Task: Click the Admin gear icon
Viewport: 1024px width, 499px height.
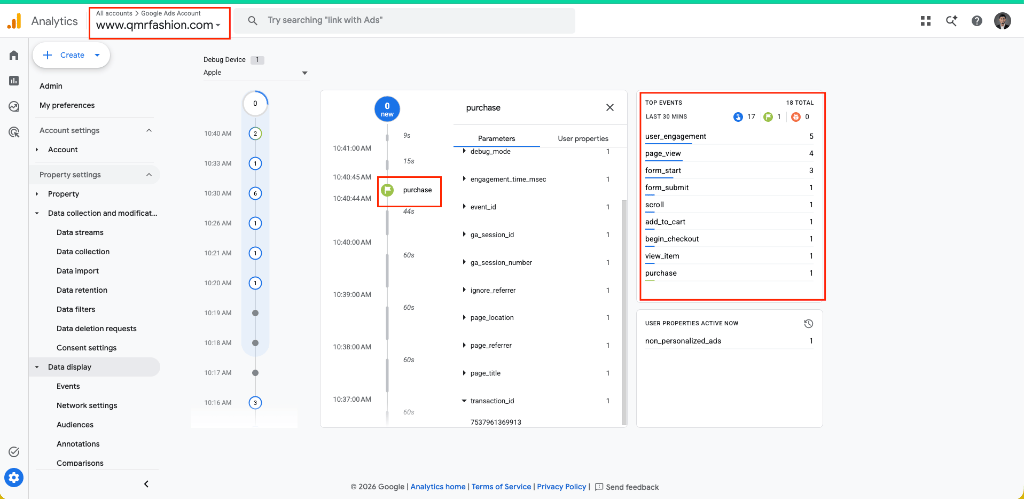Action: [14, 478]
